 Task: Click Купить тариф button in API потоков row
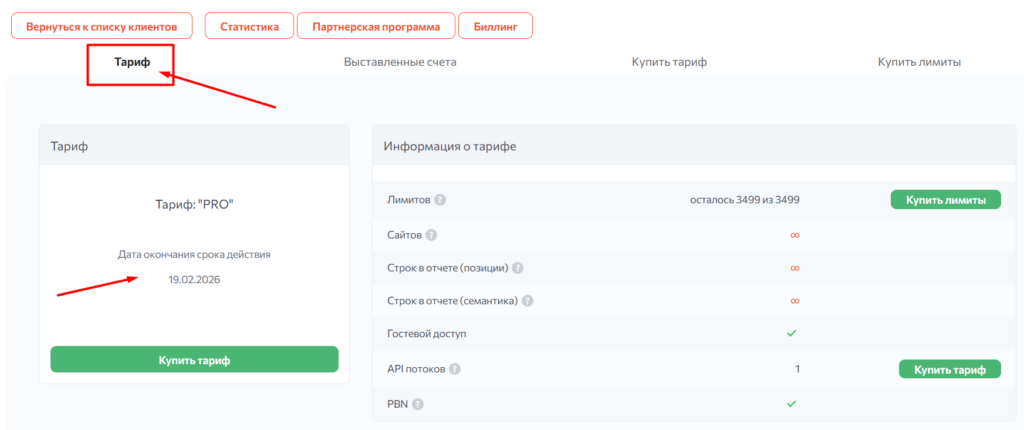[949, 369]
